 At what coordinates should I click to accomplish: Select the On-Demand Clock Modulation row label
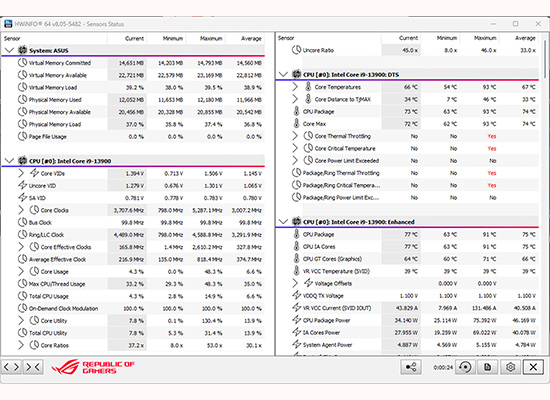[x=63, y=308]
